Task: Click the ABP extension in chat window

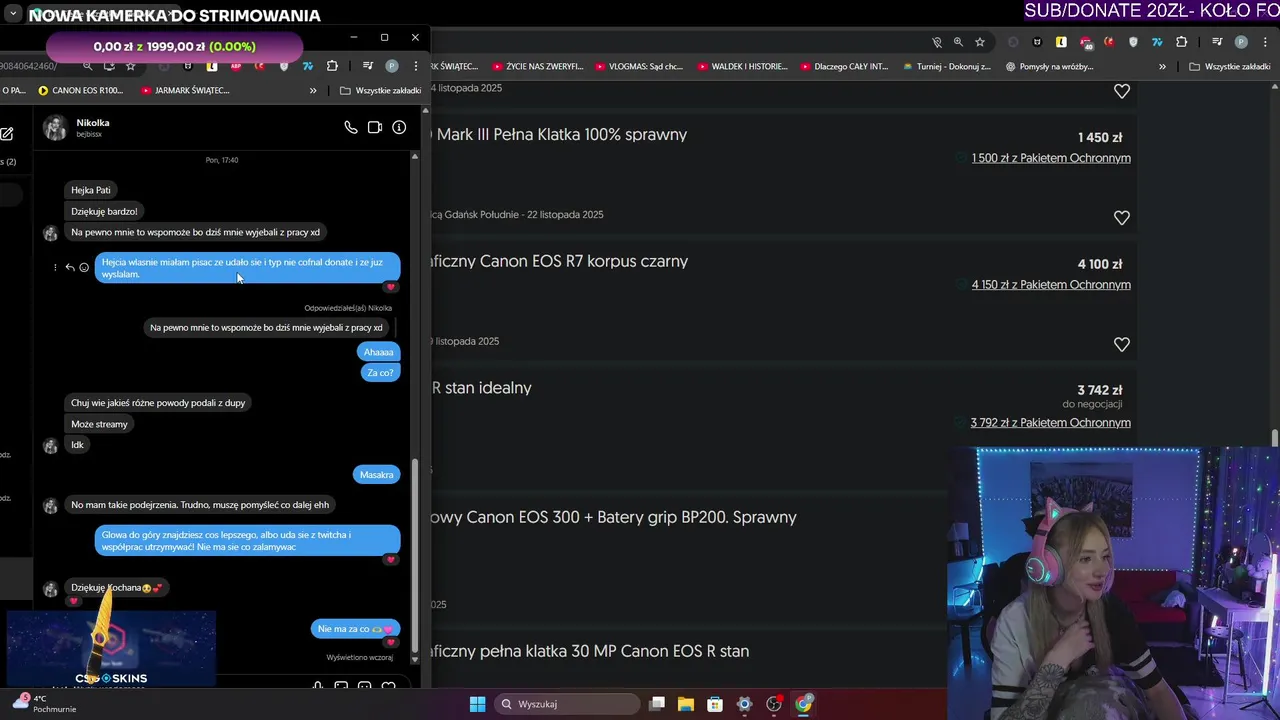Action: pos(236,66)
